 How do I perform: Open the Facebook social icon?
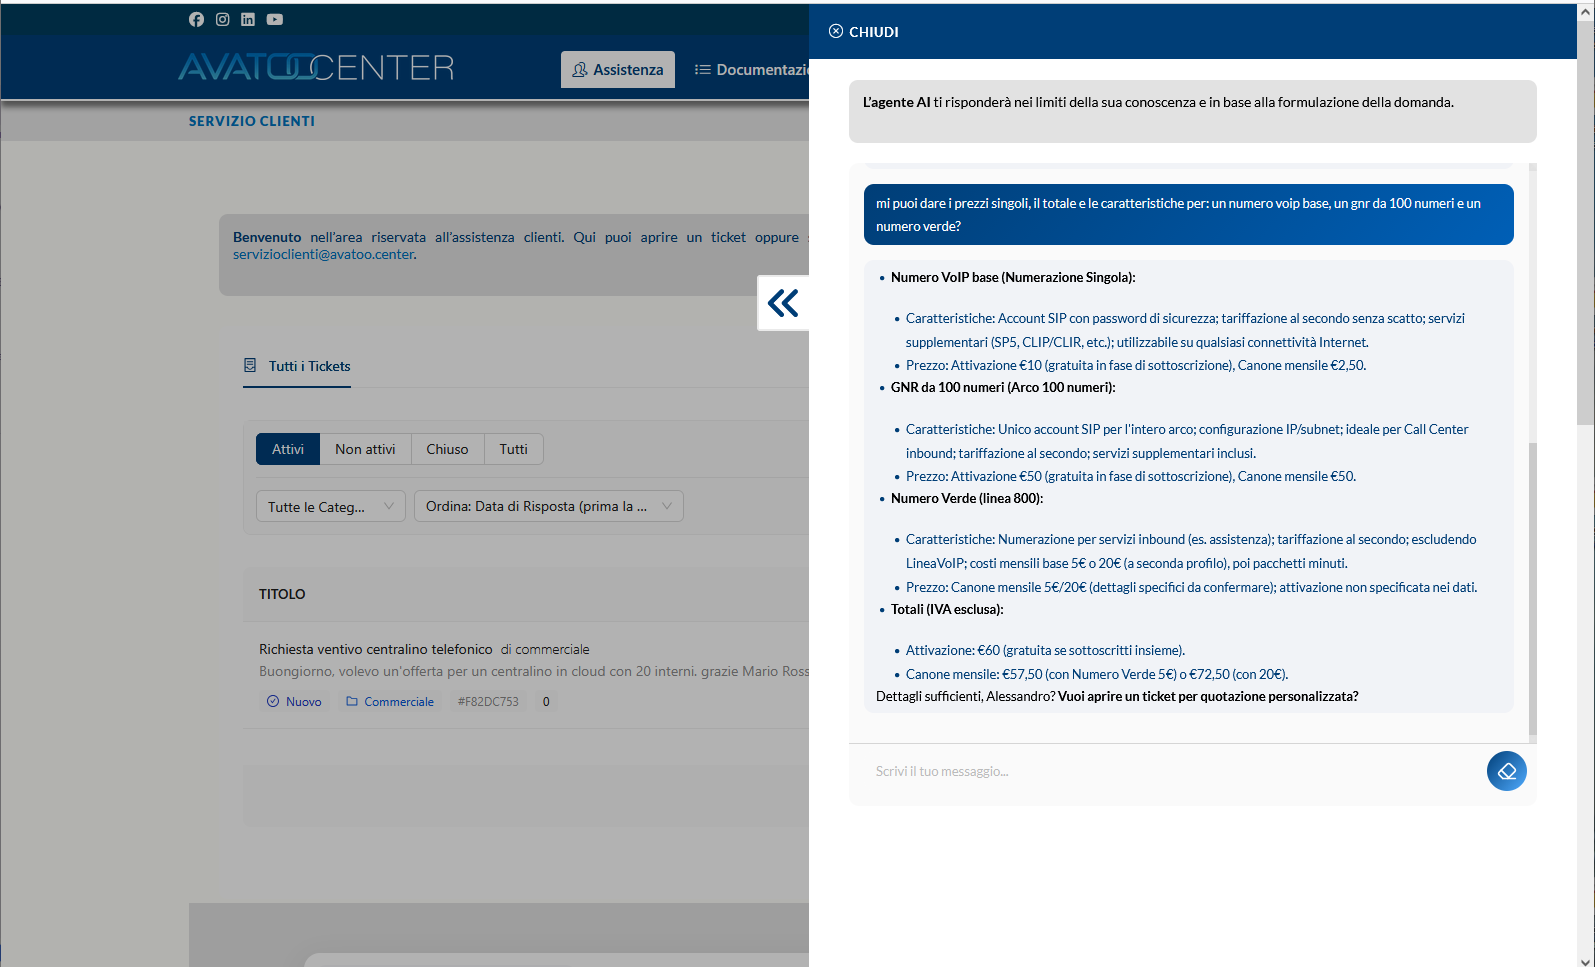pyautogui.click(x=196, y=19)
